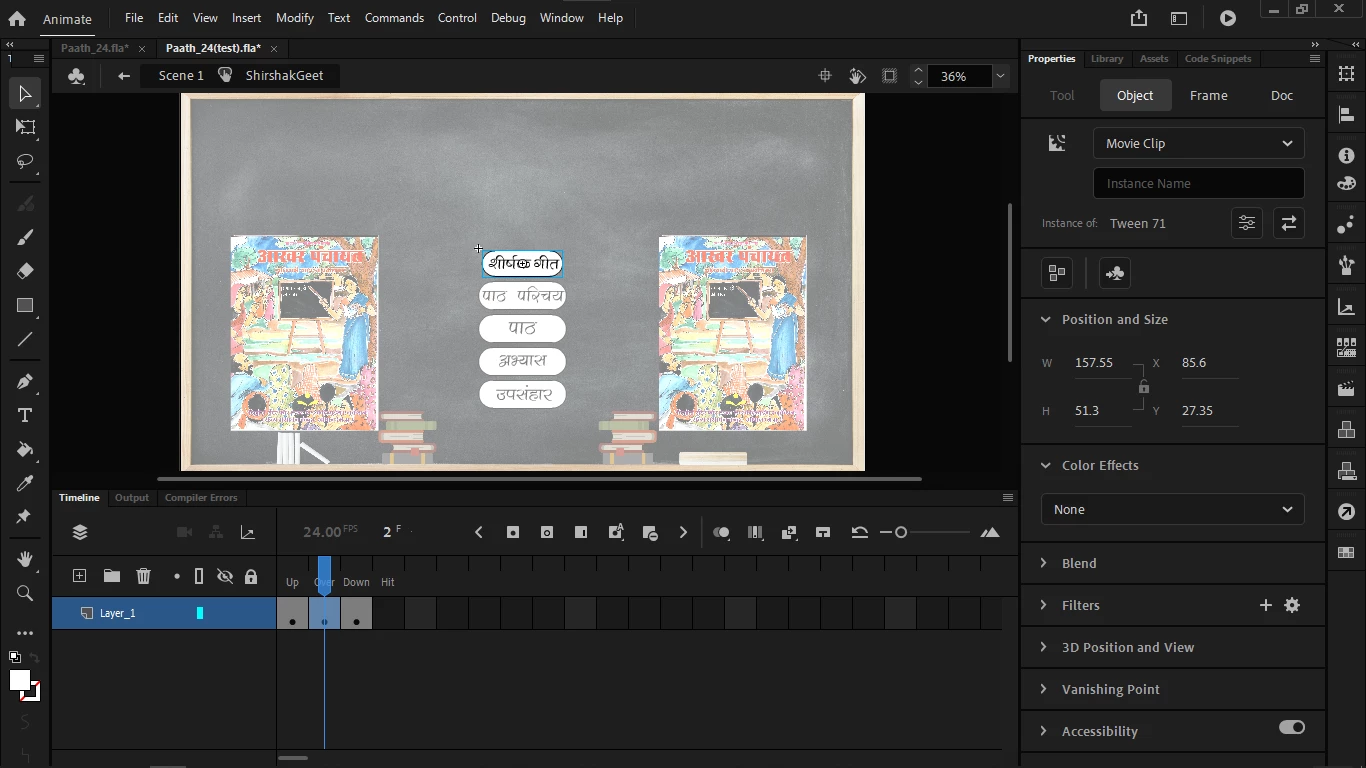Add a new filter with plus
This screenshot has height=768, width=1366.
click(1265, 605)
